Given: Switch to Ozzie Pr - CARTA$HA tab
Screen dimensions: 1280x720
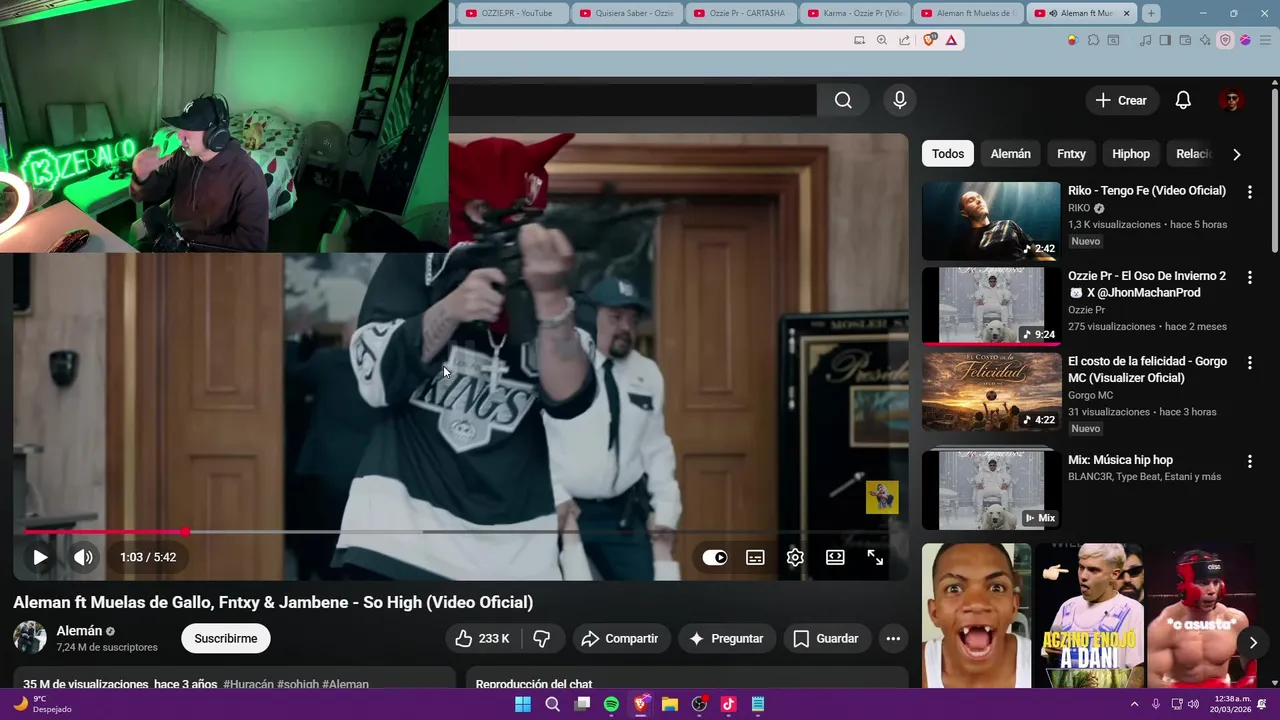Looking at the screenshot, I should pos(742,13).
